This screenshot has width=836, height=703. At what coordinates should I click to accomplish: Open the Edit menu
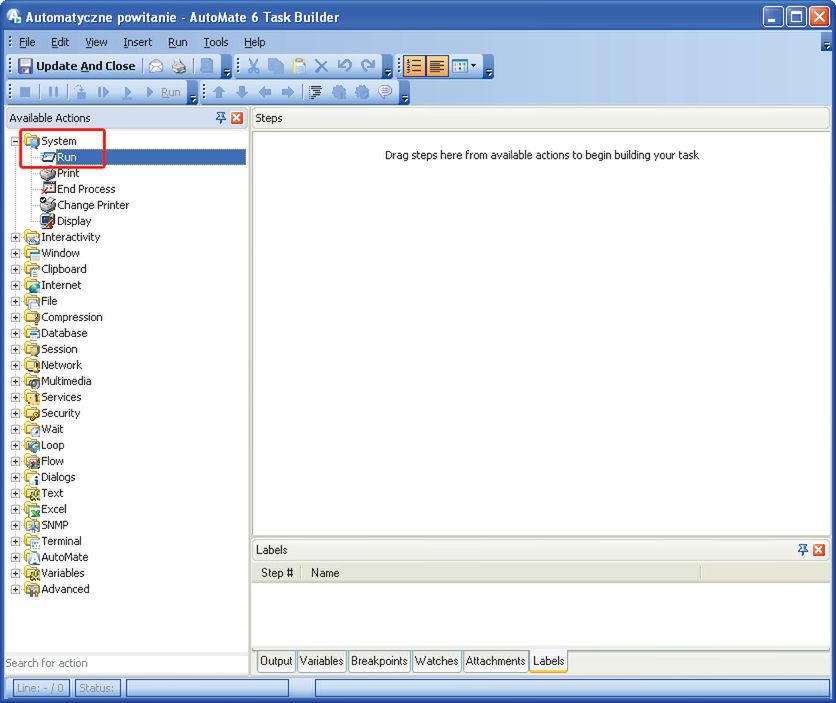coord(60,42)
